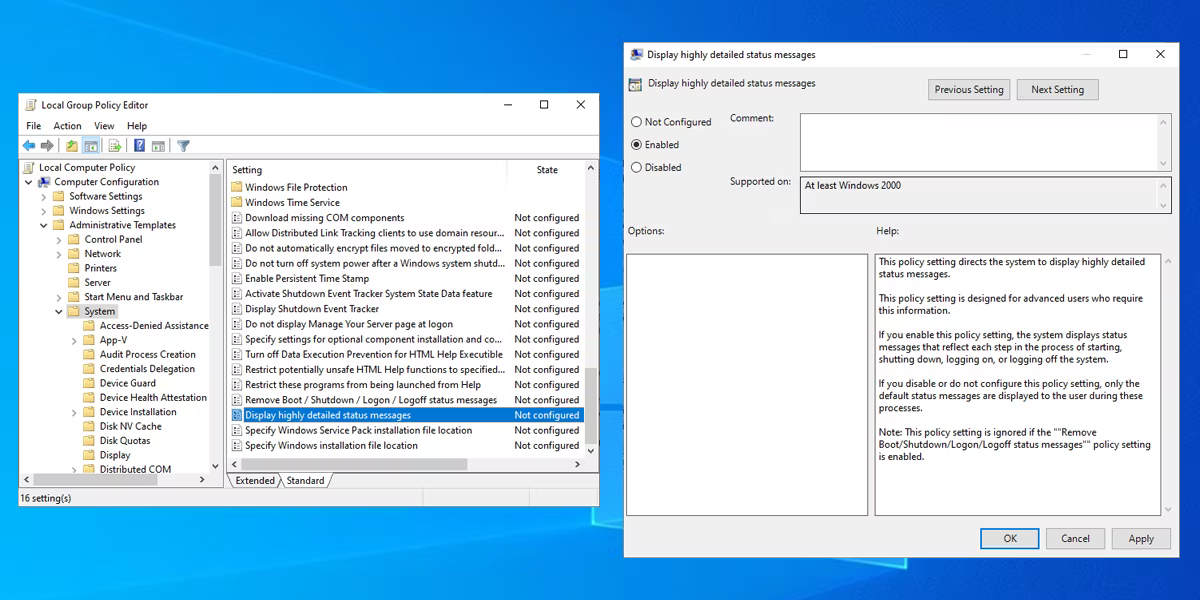Expand the App-V tree node
1200x600 pixels.
(74, 340)
